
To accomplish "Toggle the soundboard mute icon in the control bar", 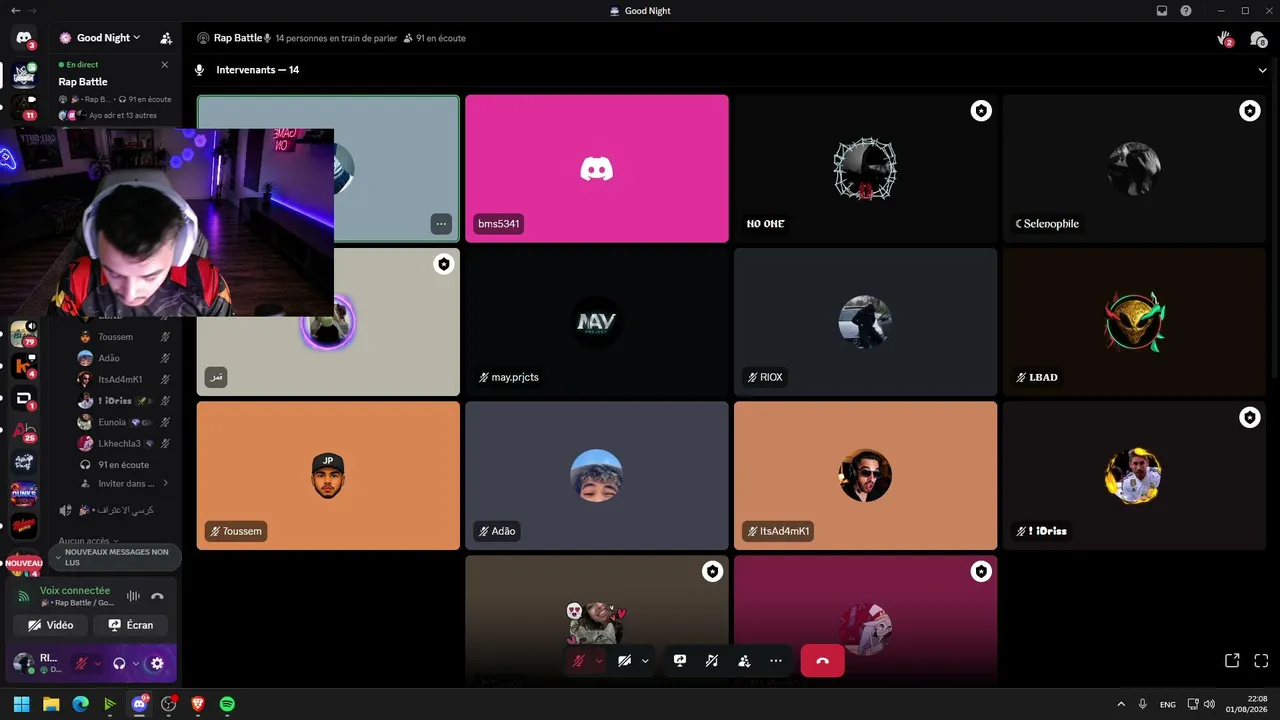I will coord(712,661).
